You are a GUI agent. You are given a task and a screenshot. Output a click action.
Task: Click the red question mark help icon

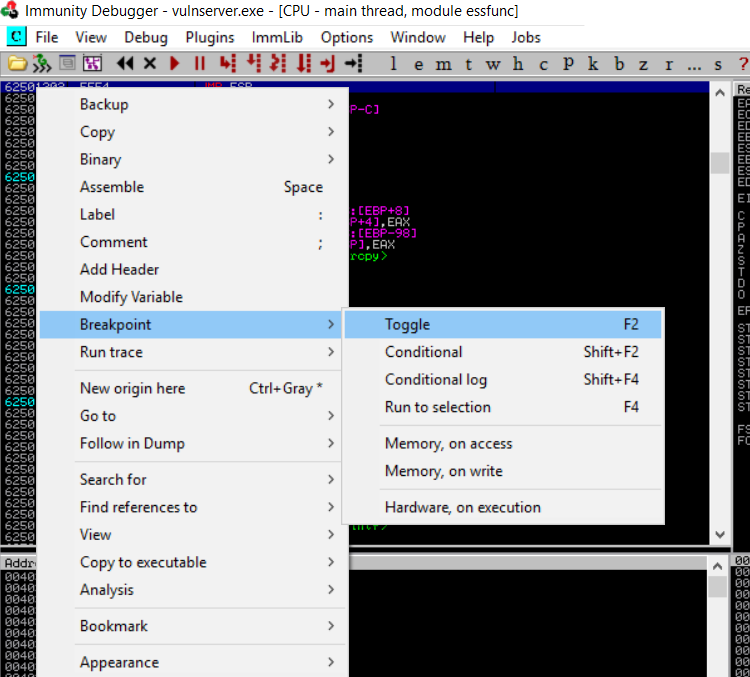click(743, 64)
